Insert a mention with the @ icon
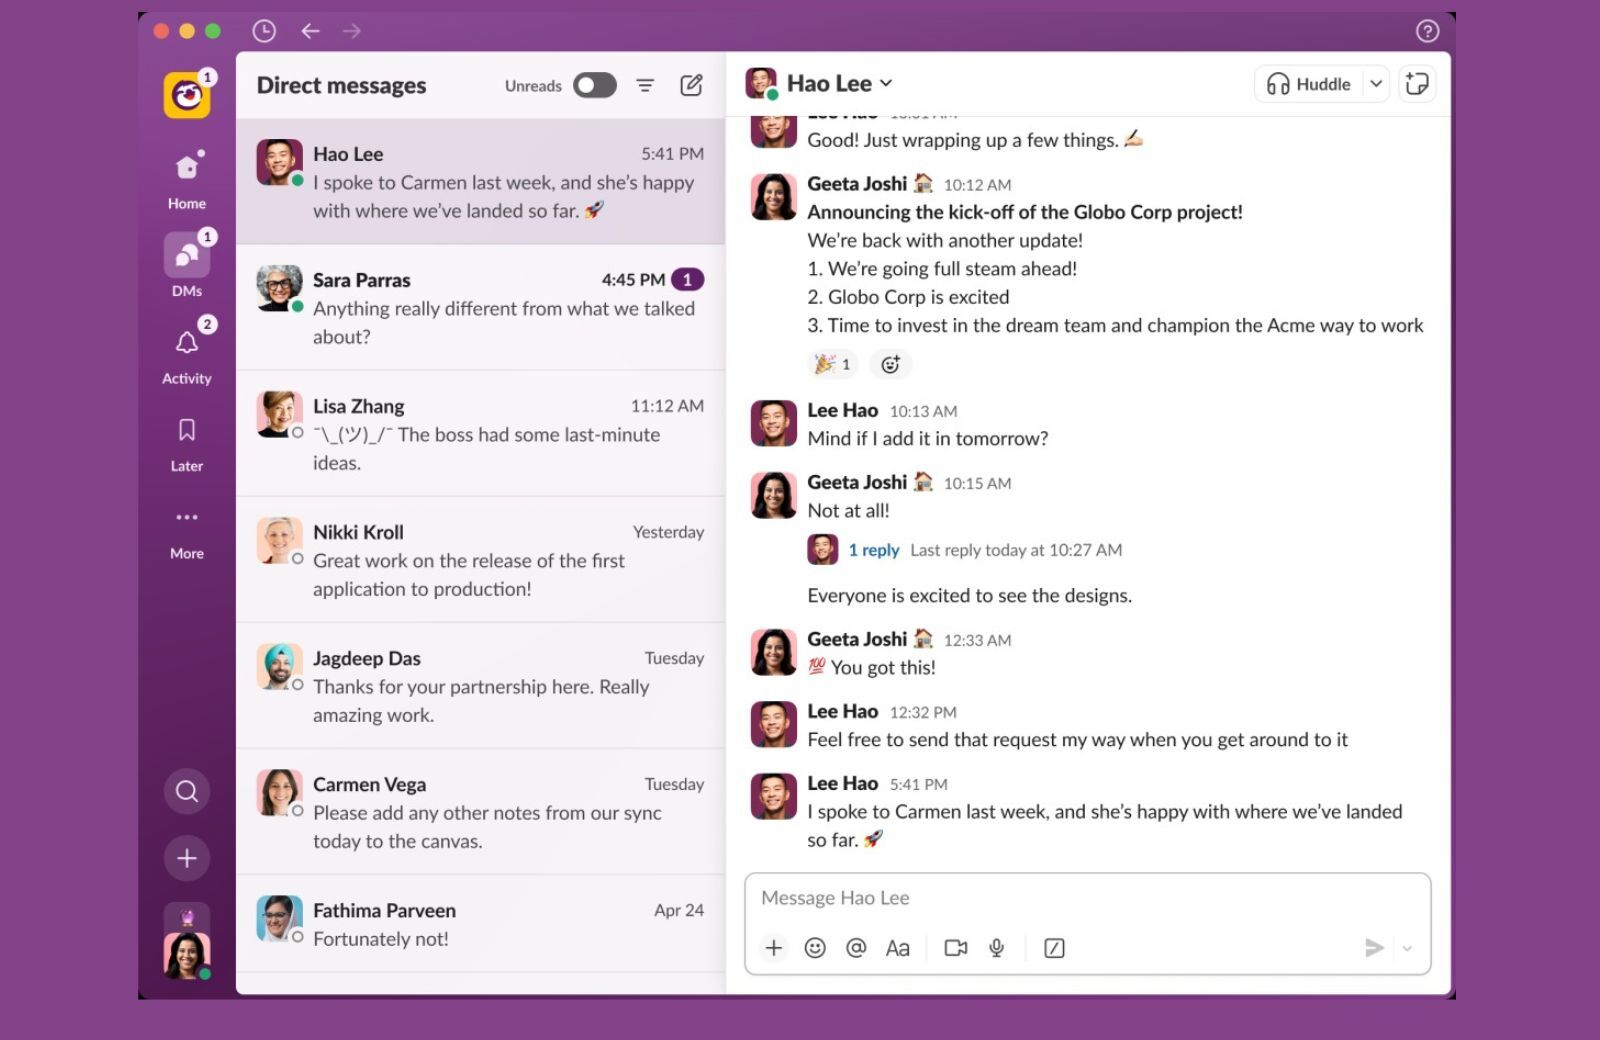 (856, 948)
